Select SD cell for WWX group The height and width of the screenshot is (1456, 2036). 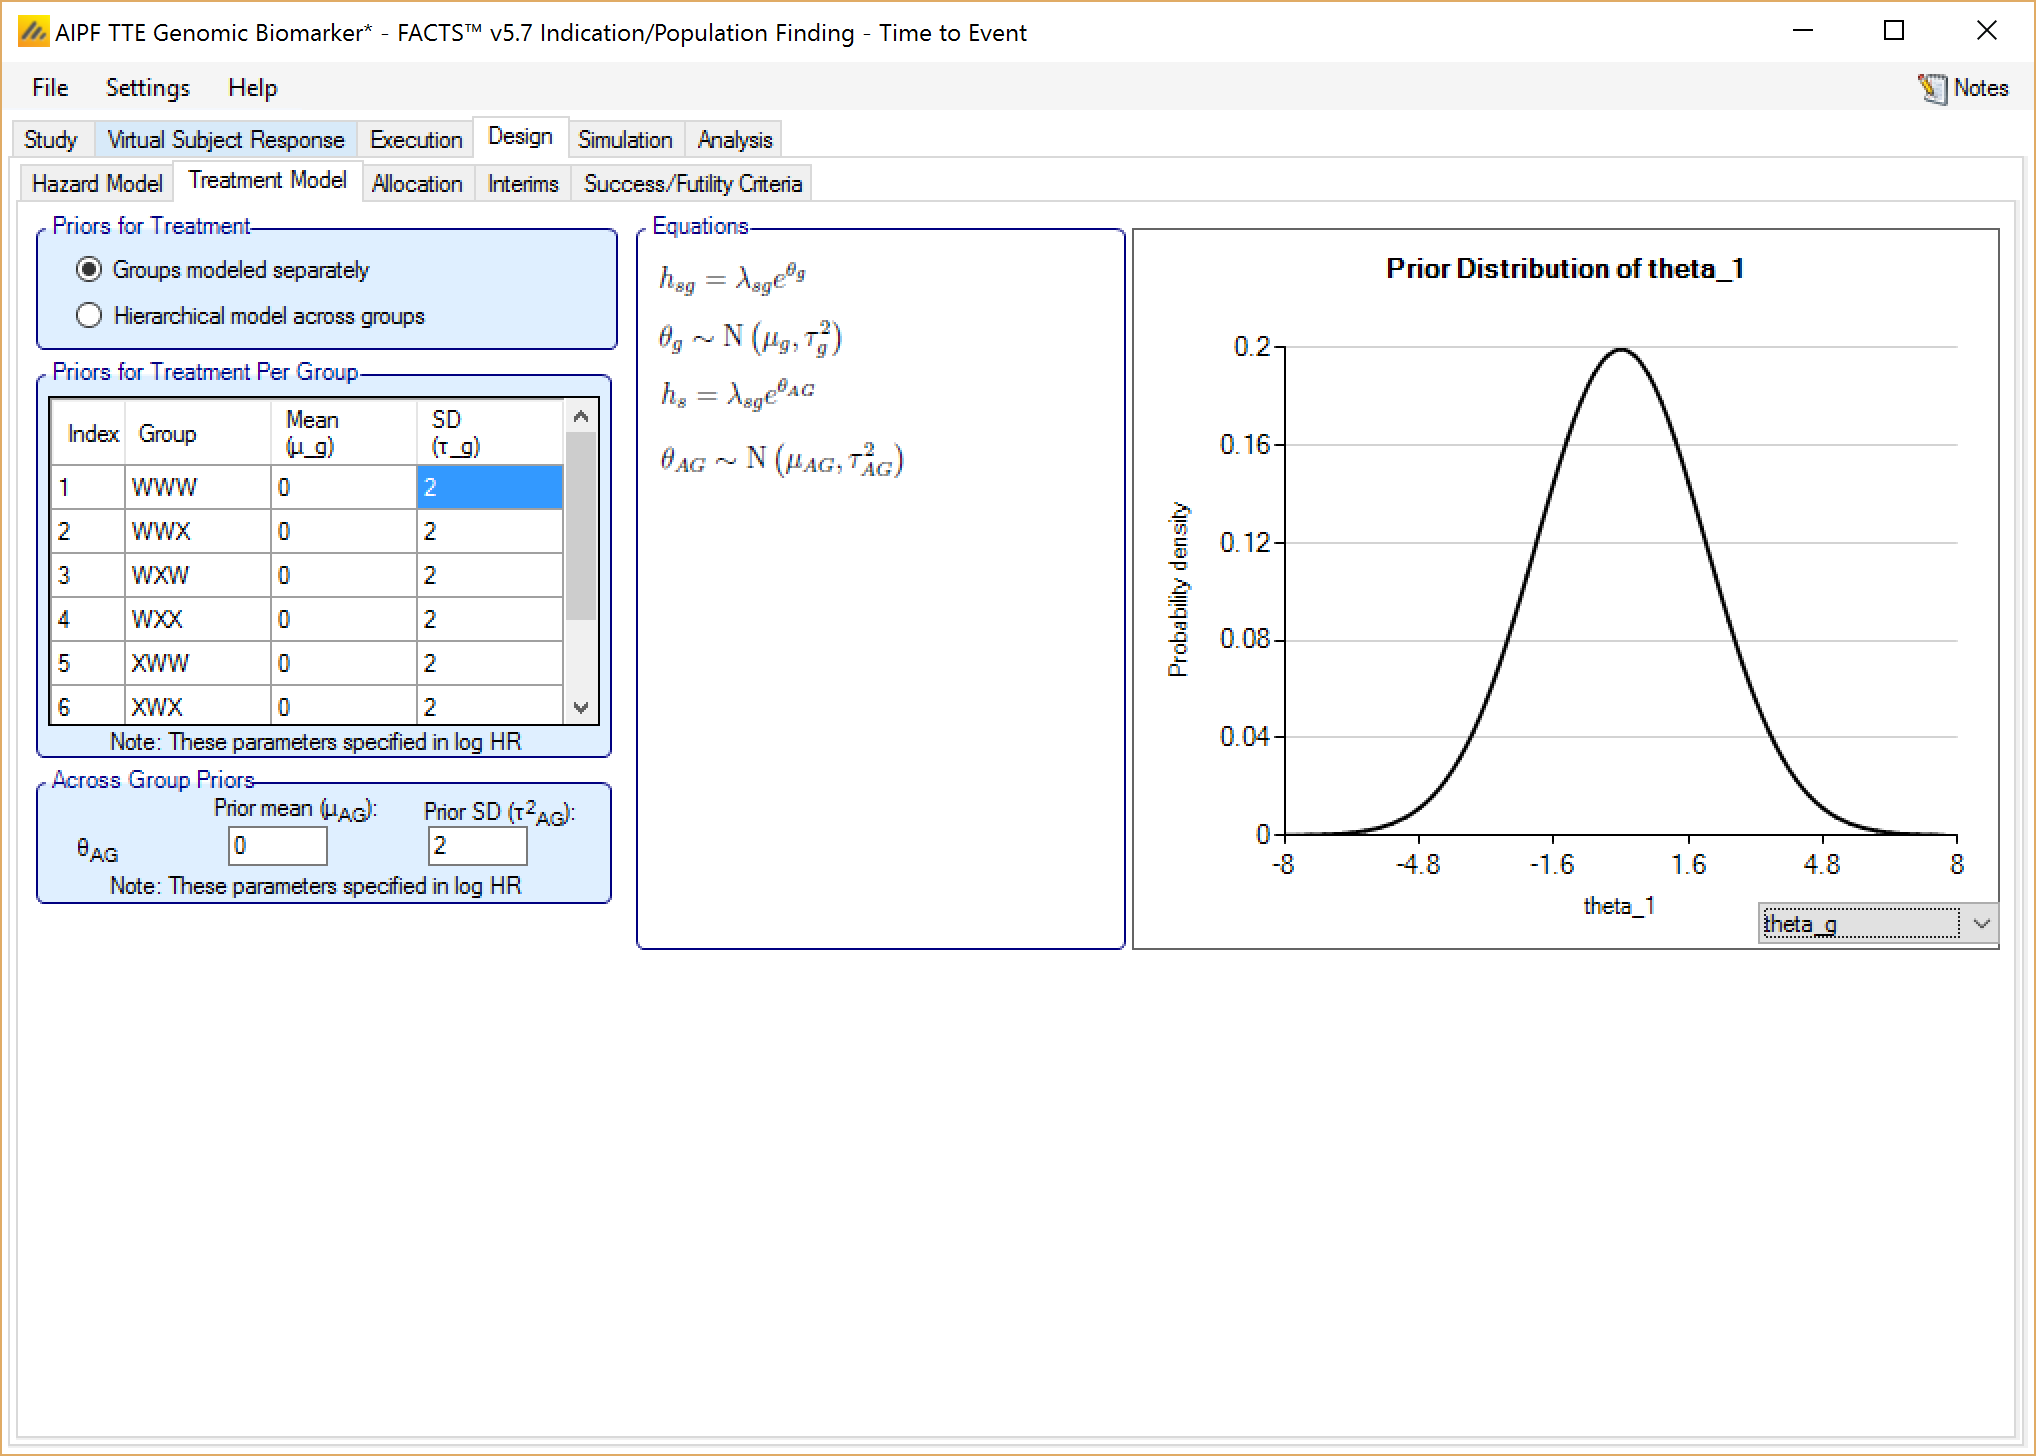(x=488, y=531)
